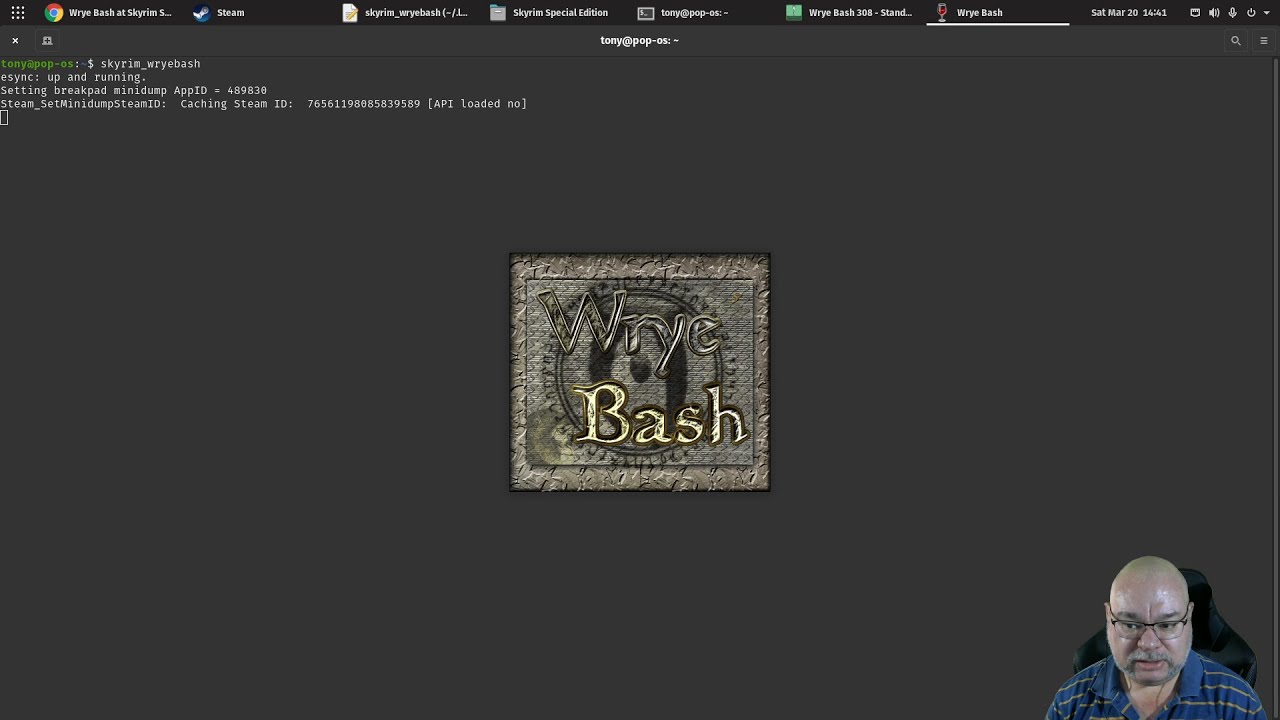Open a new terminal tab via the tab icon
Image resolution: width=1280 pixels, height=720 pixels.
click(x=47, y=41)
